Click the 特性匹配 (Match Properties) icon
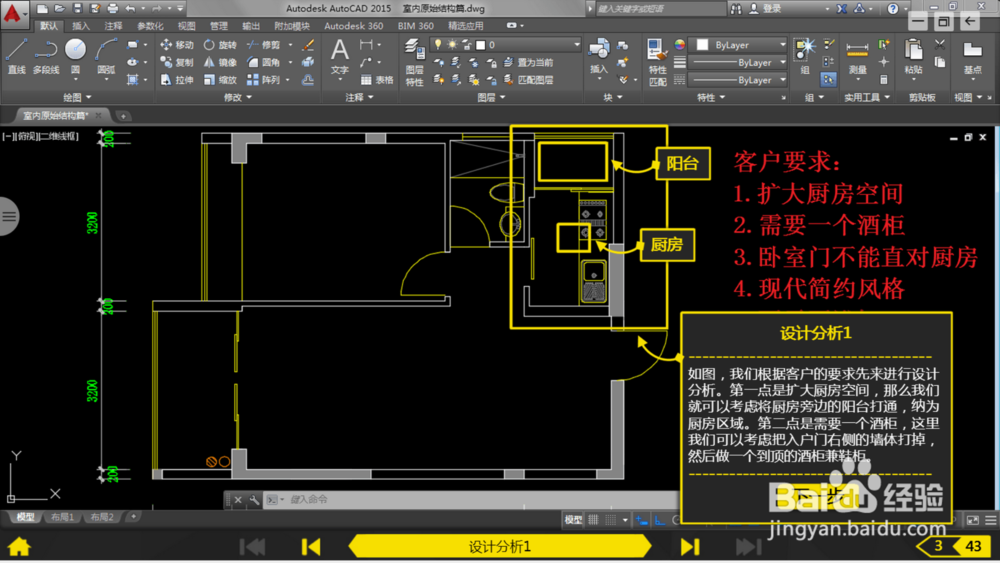 [657, 62]
